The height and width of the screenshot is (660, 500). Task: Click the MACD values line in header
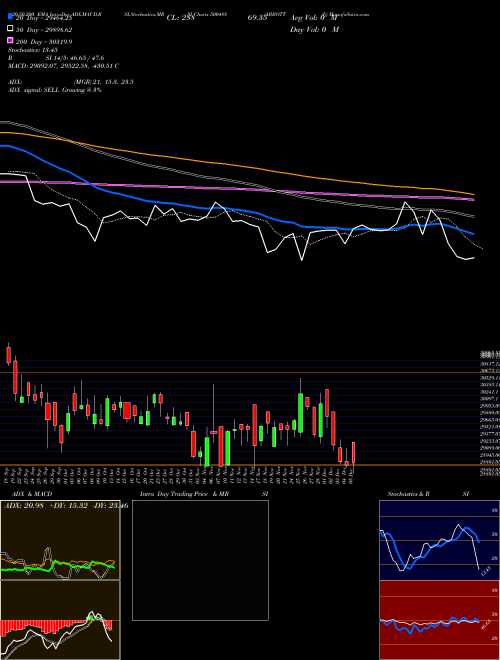click(x=63, y=66)
